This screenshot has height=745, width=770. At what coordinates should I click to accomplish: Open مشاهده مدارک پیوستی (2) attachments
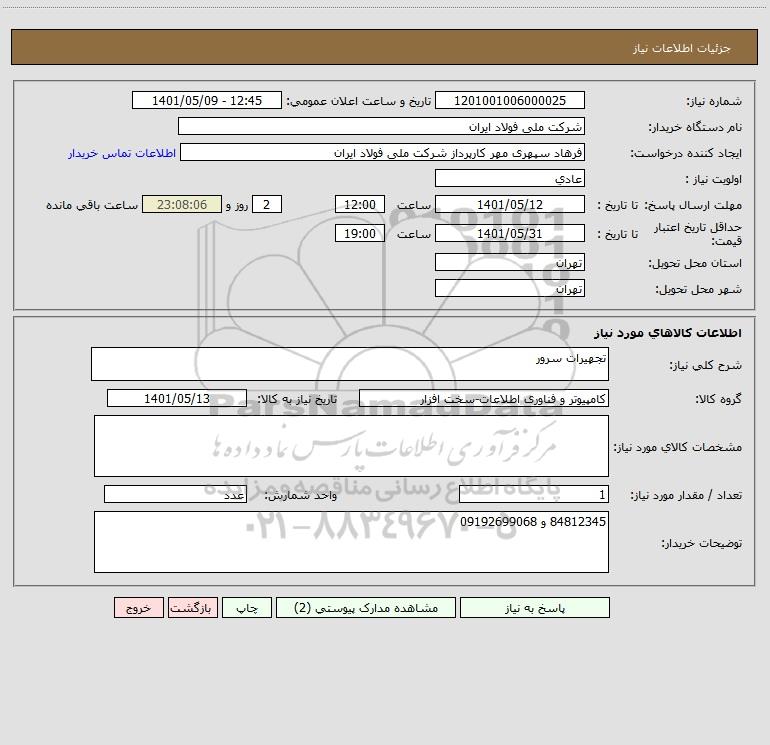tap(366, 608)
